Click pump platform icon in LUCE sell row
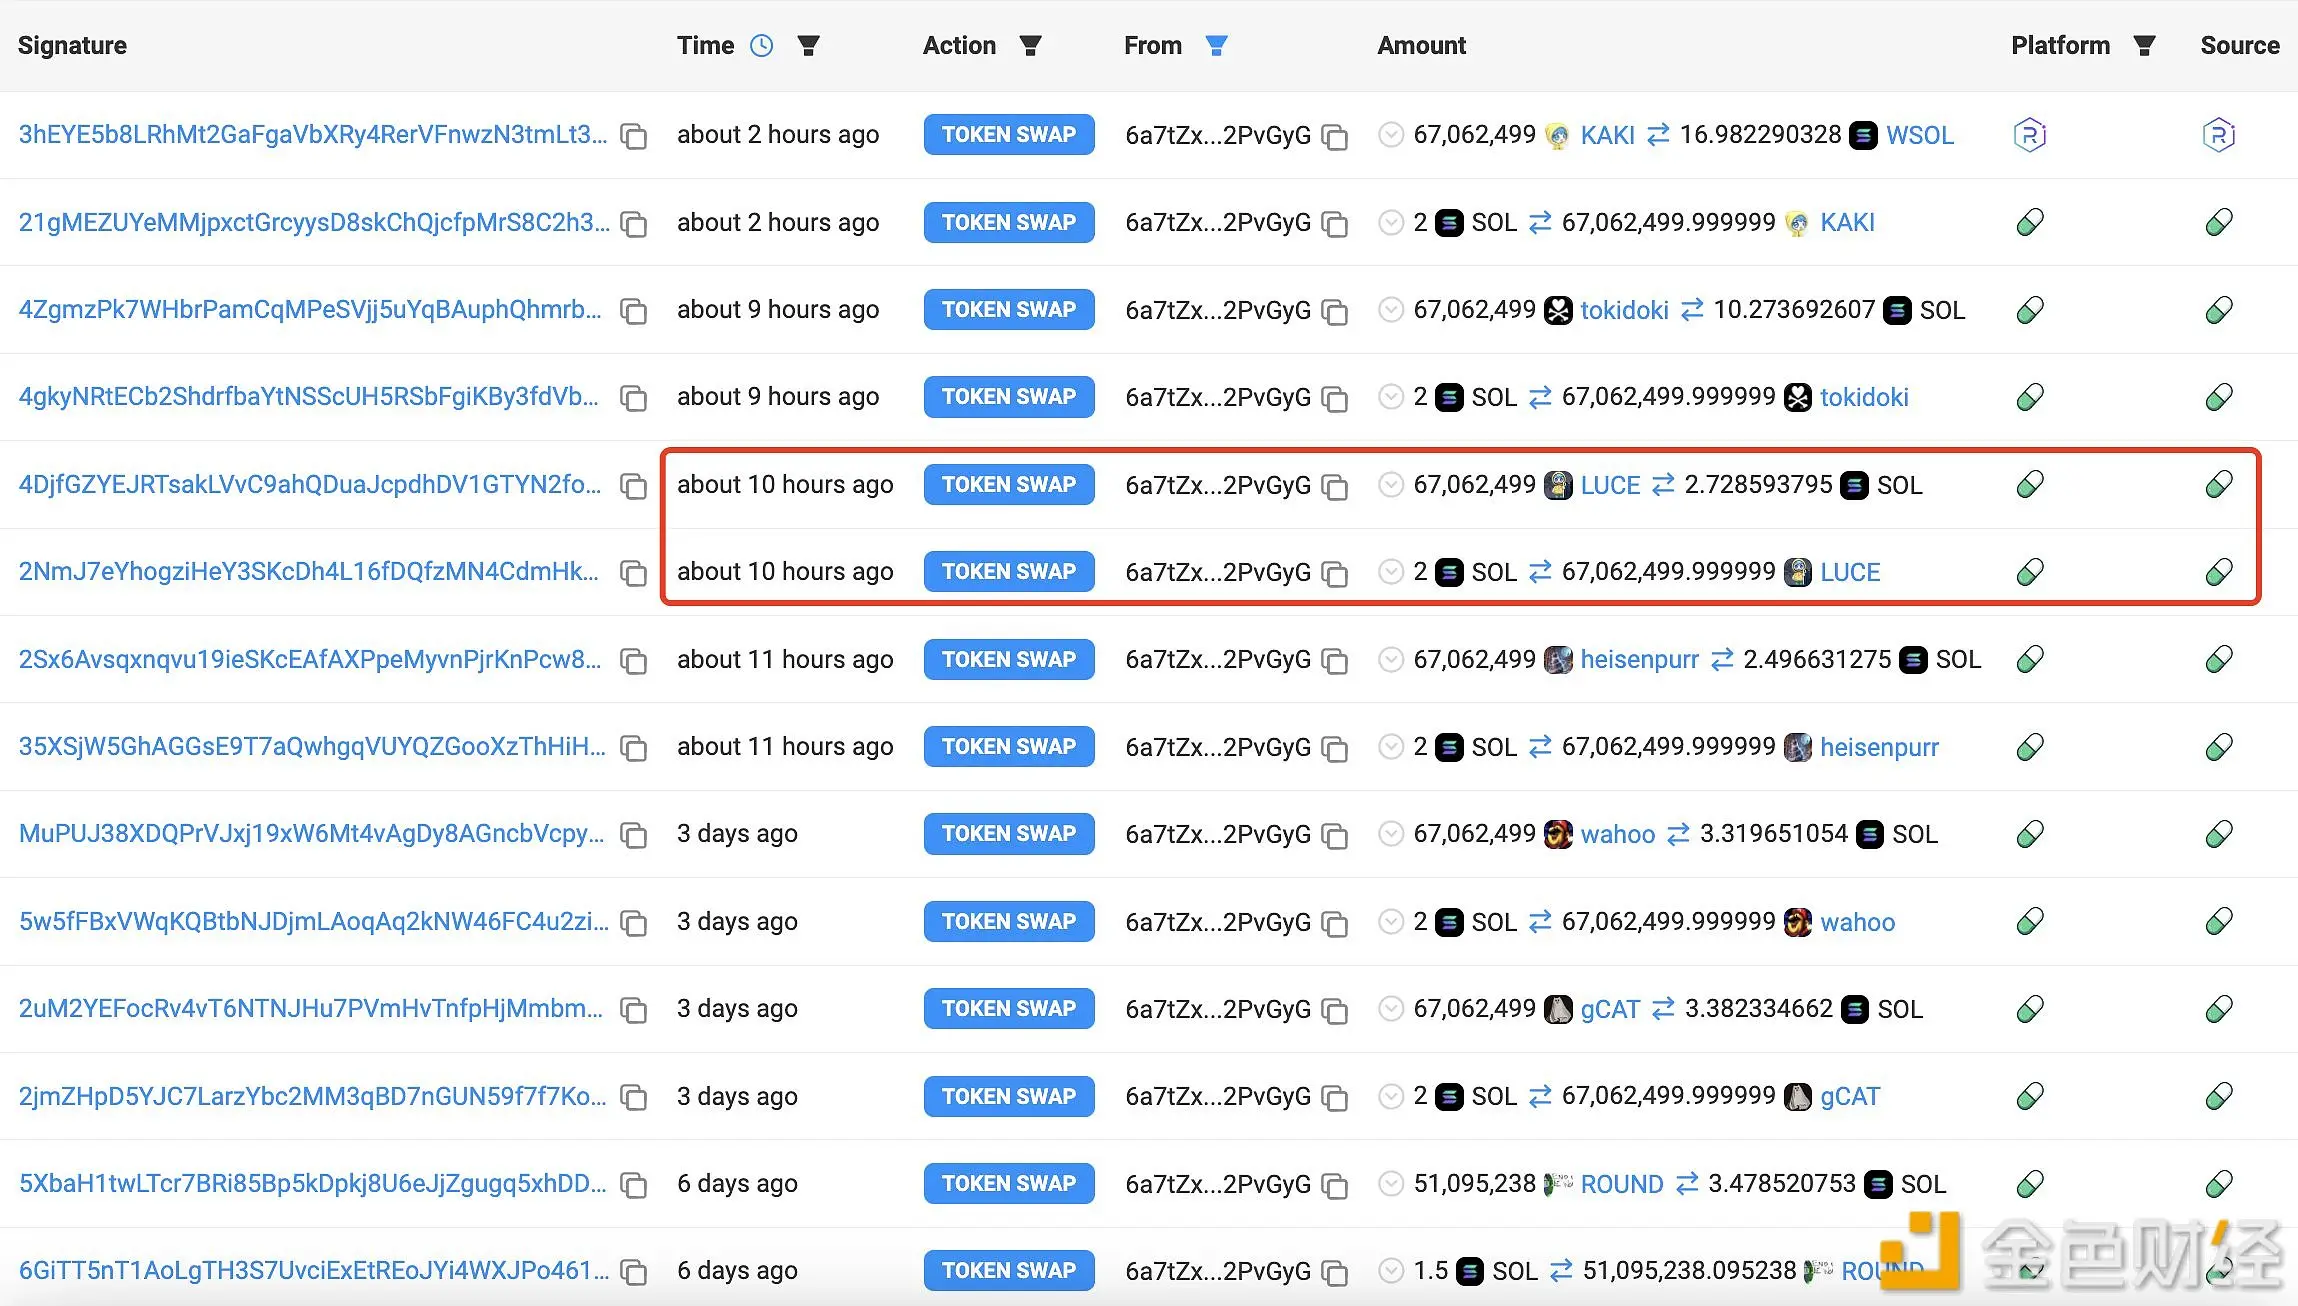The height and width of the screenshot is (1306, 2298). pyautogui.click(x=2030, y=485)
